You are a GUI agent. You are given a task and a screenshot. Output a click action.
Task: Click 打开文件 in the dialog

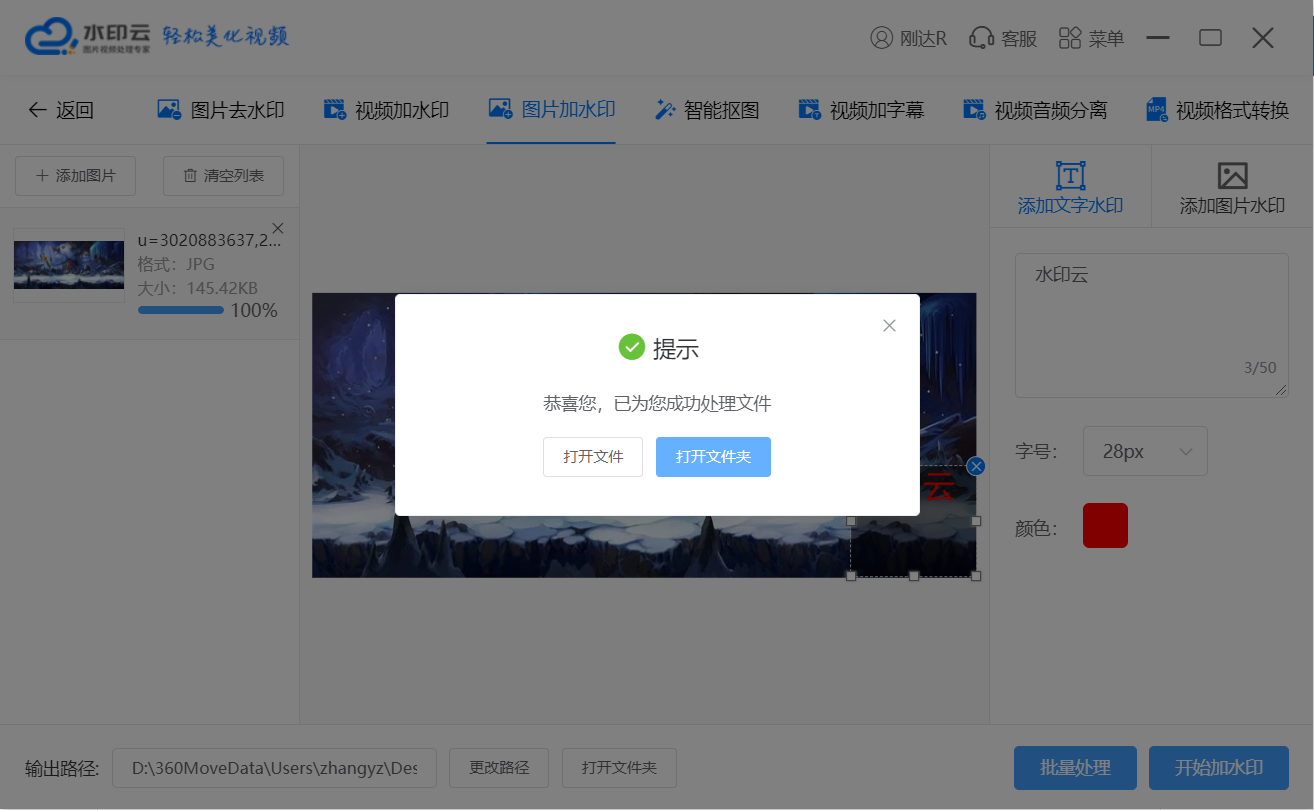(x=593, y=457)
